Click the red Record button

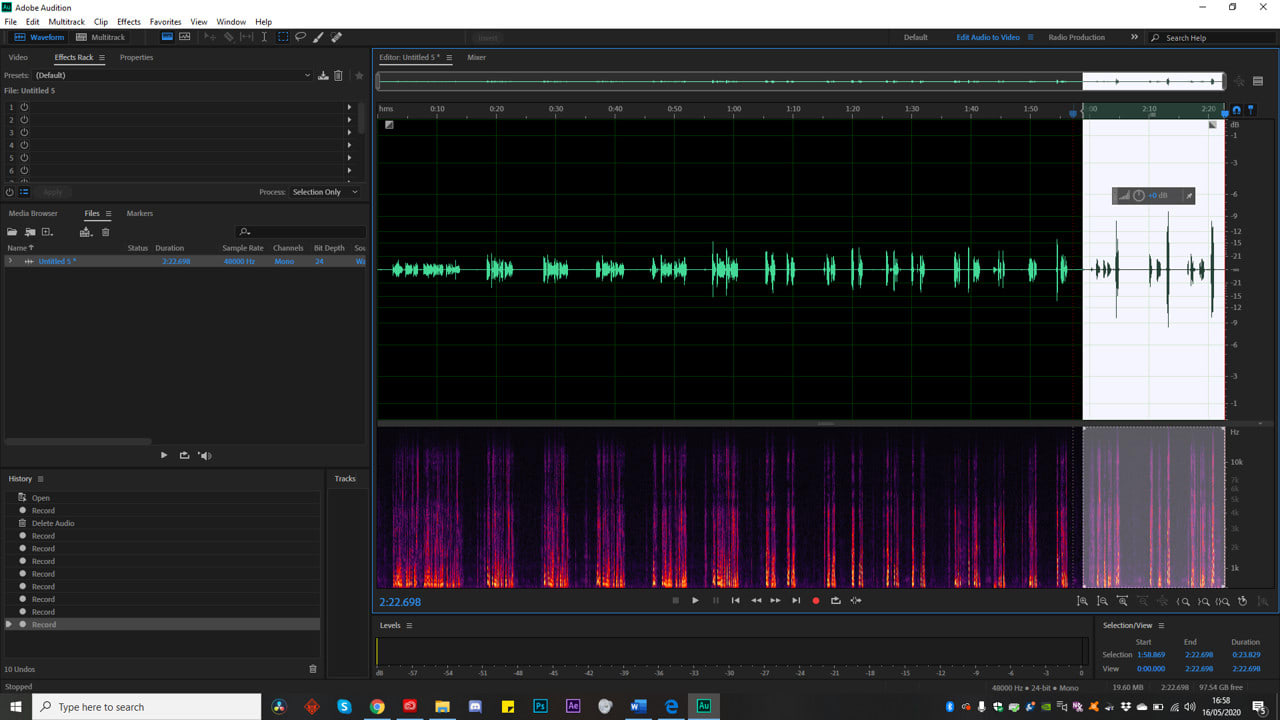[816, 600]
